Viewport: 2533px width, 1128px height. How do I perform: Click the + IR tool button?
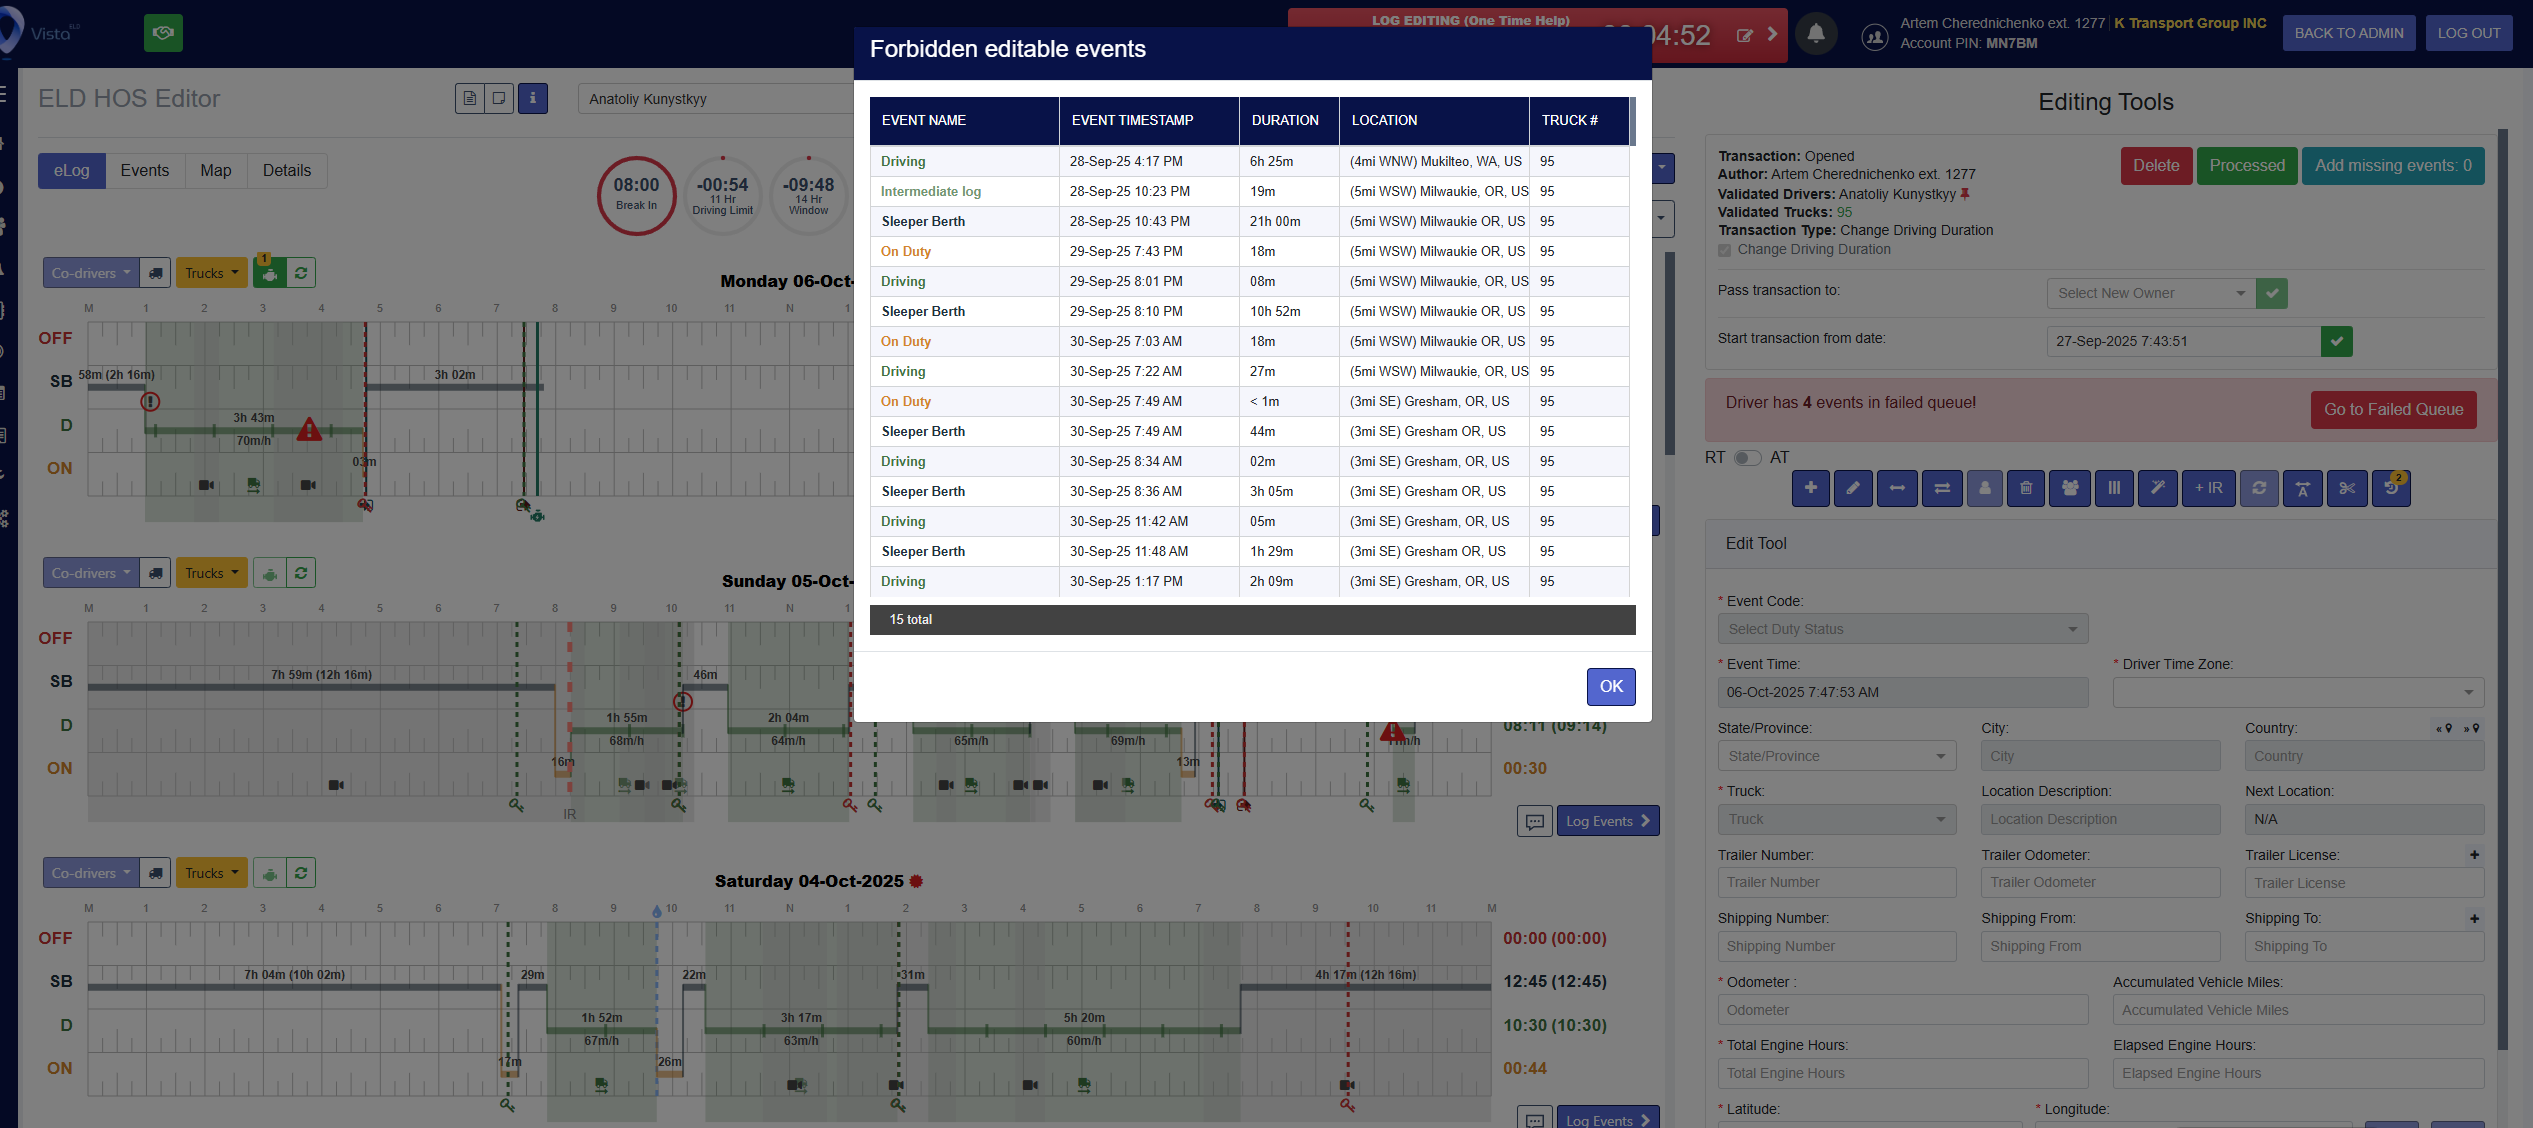coord(2208,488)
